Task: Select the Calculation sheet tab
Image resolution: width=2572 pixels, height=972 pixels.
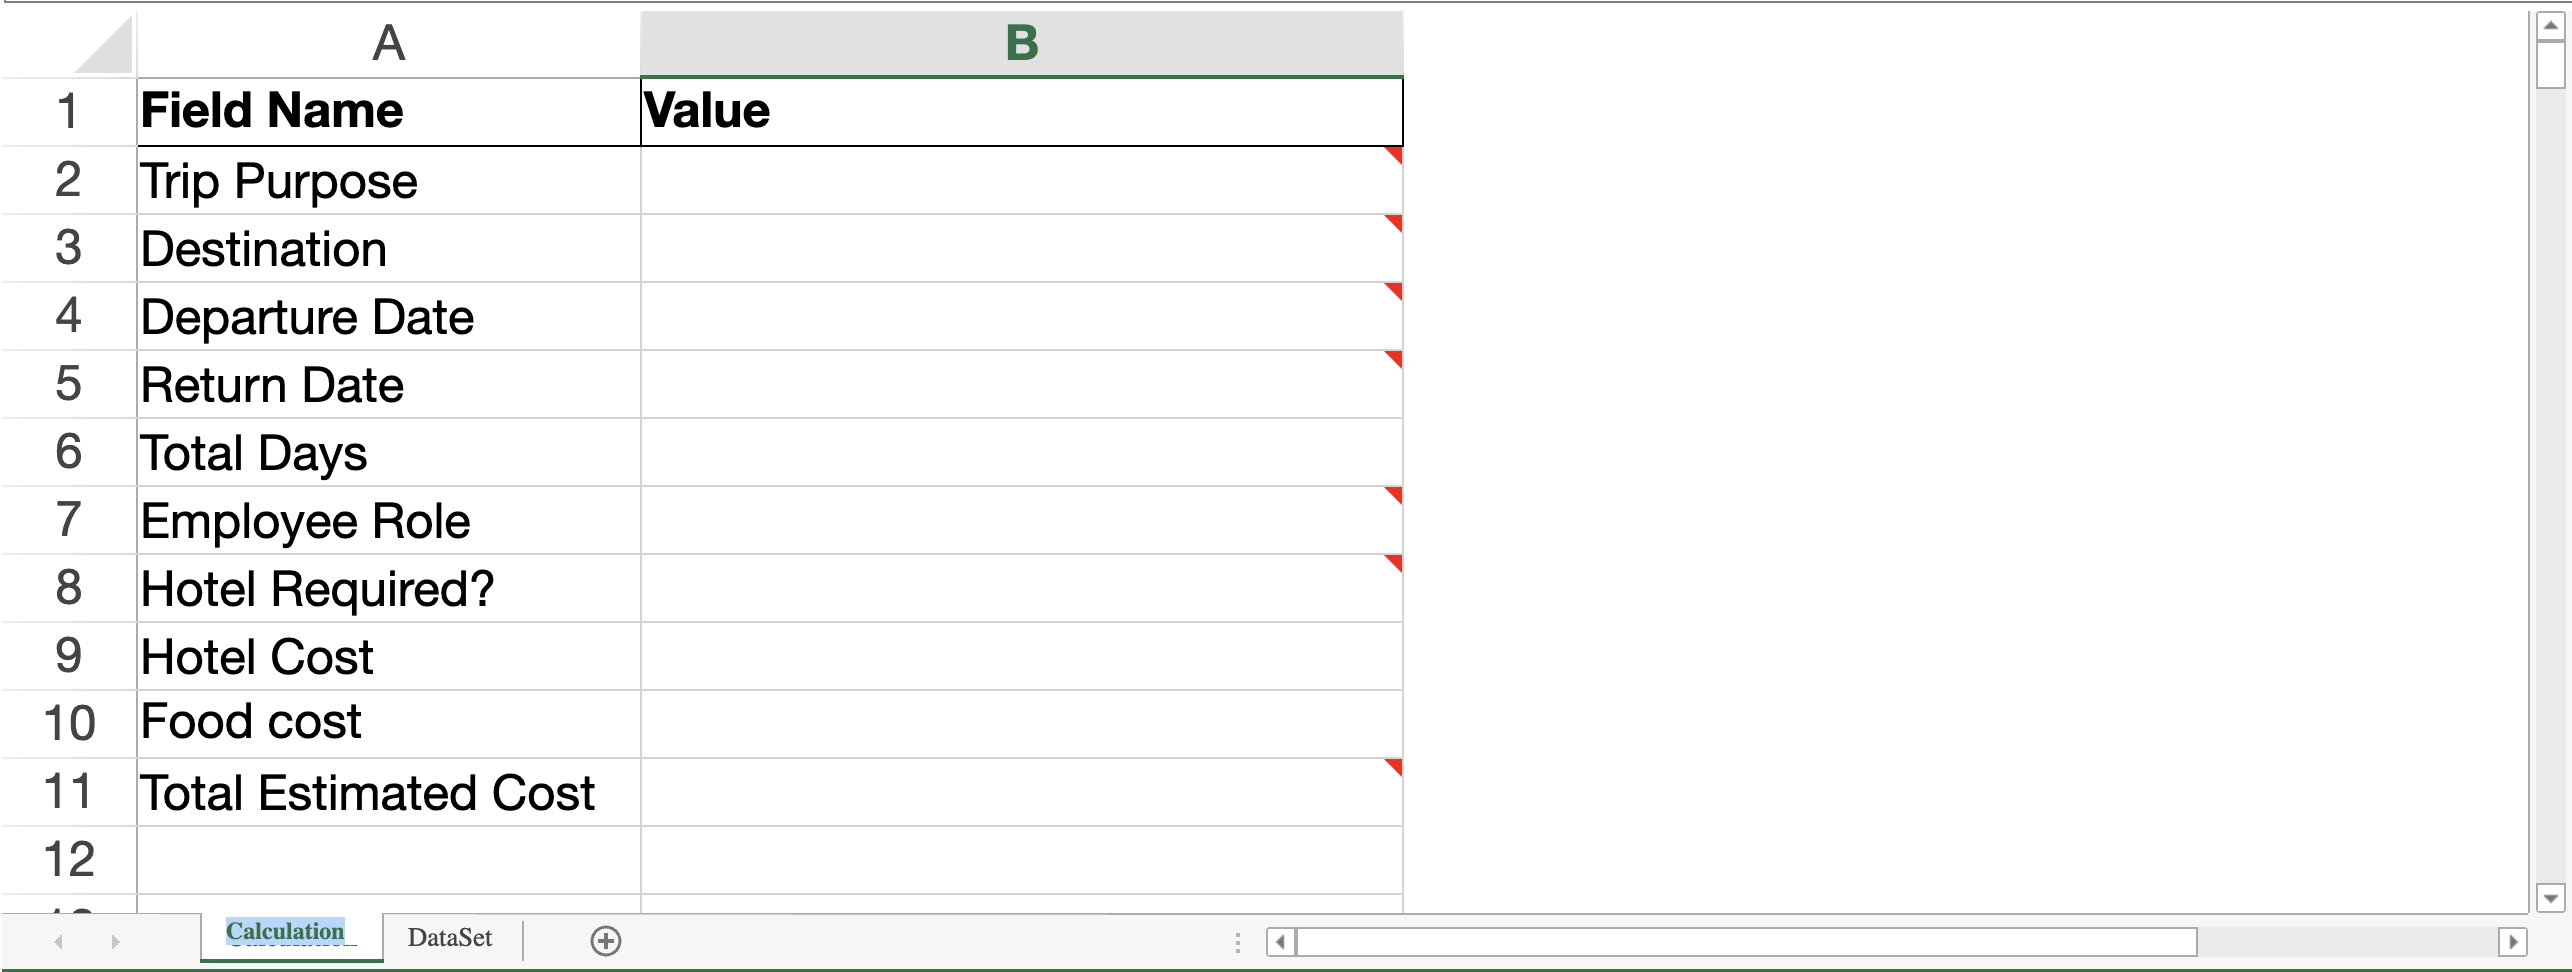Action: 285,933
